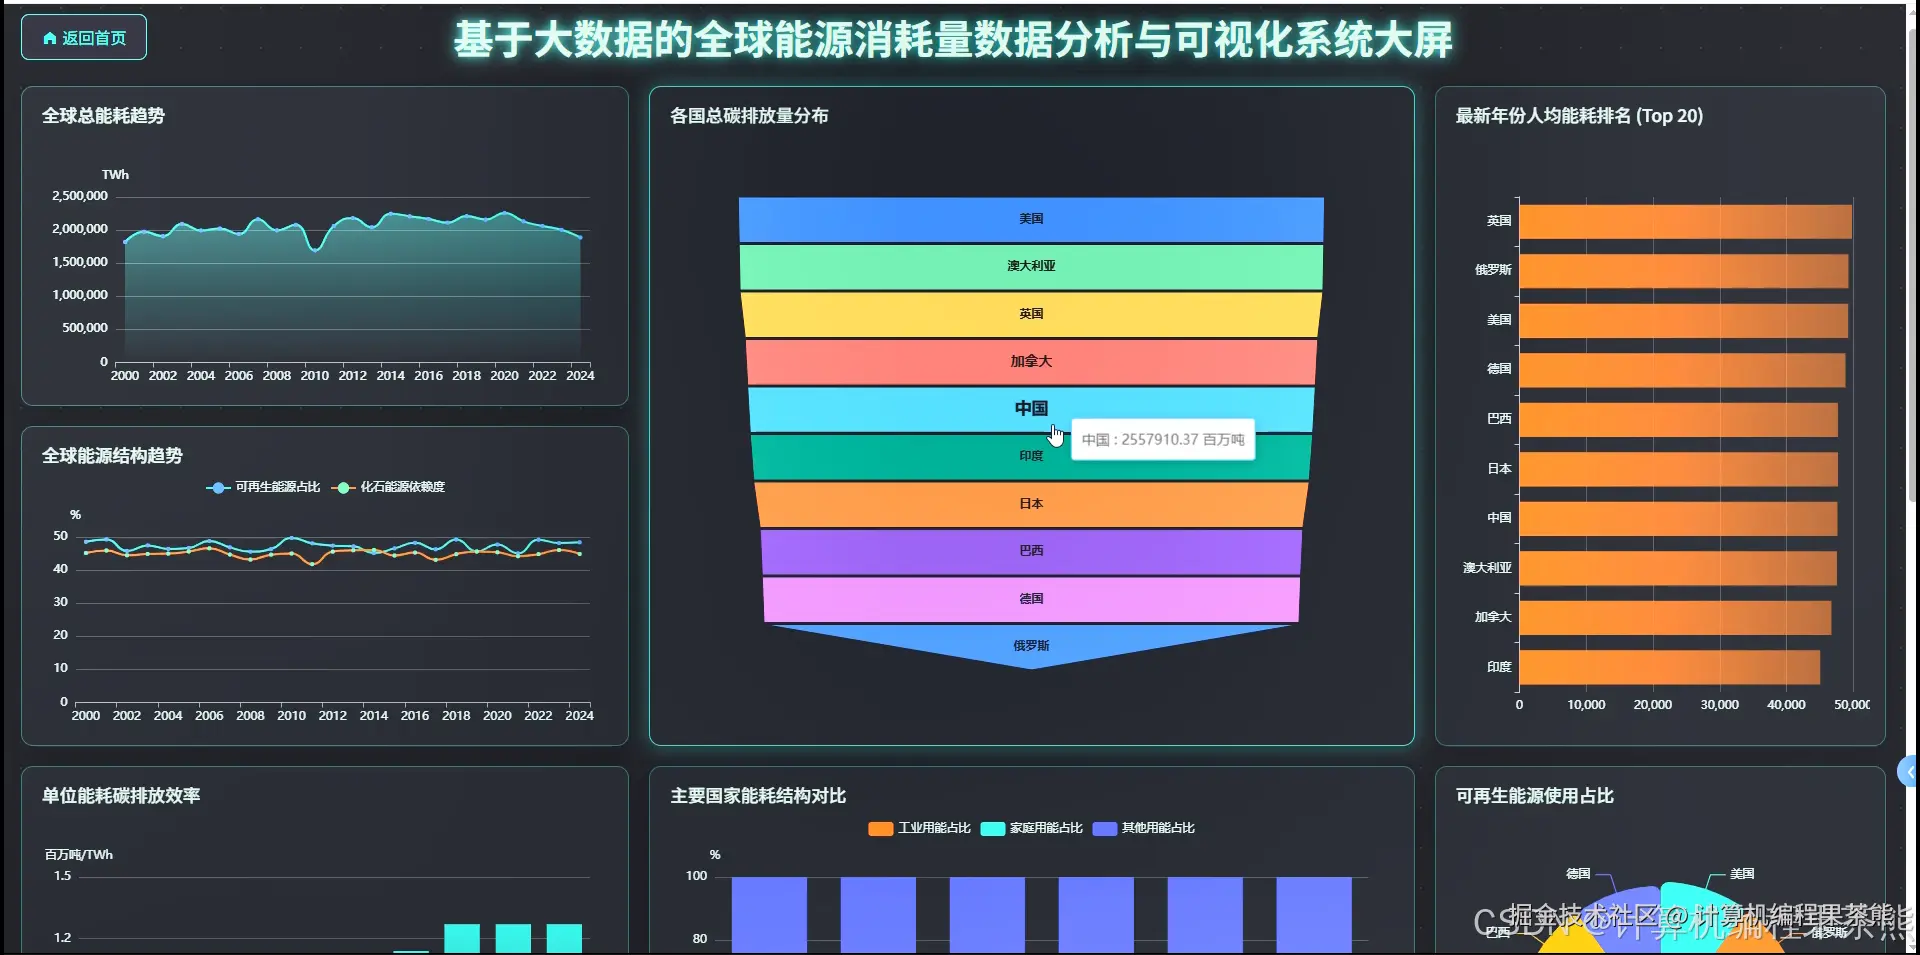Select the 加拿大 funnel segment
The height and width of the screenshot is (955, 1920).
tap(1031, 361)
